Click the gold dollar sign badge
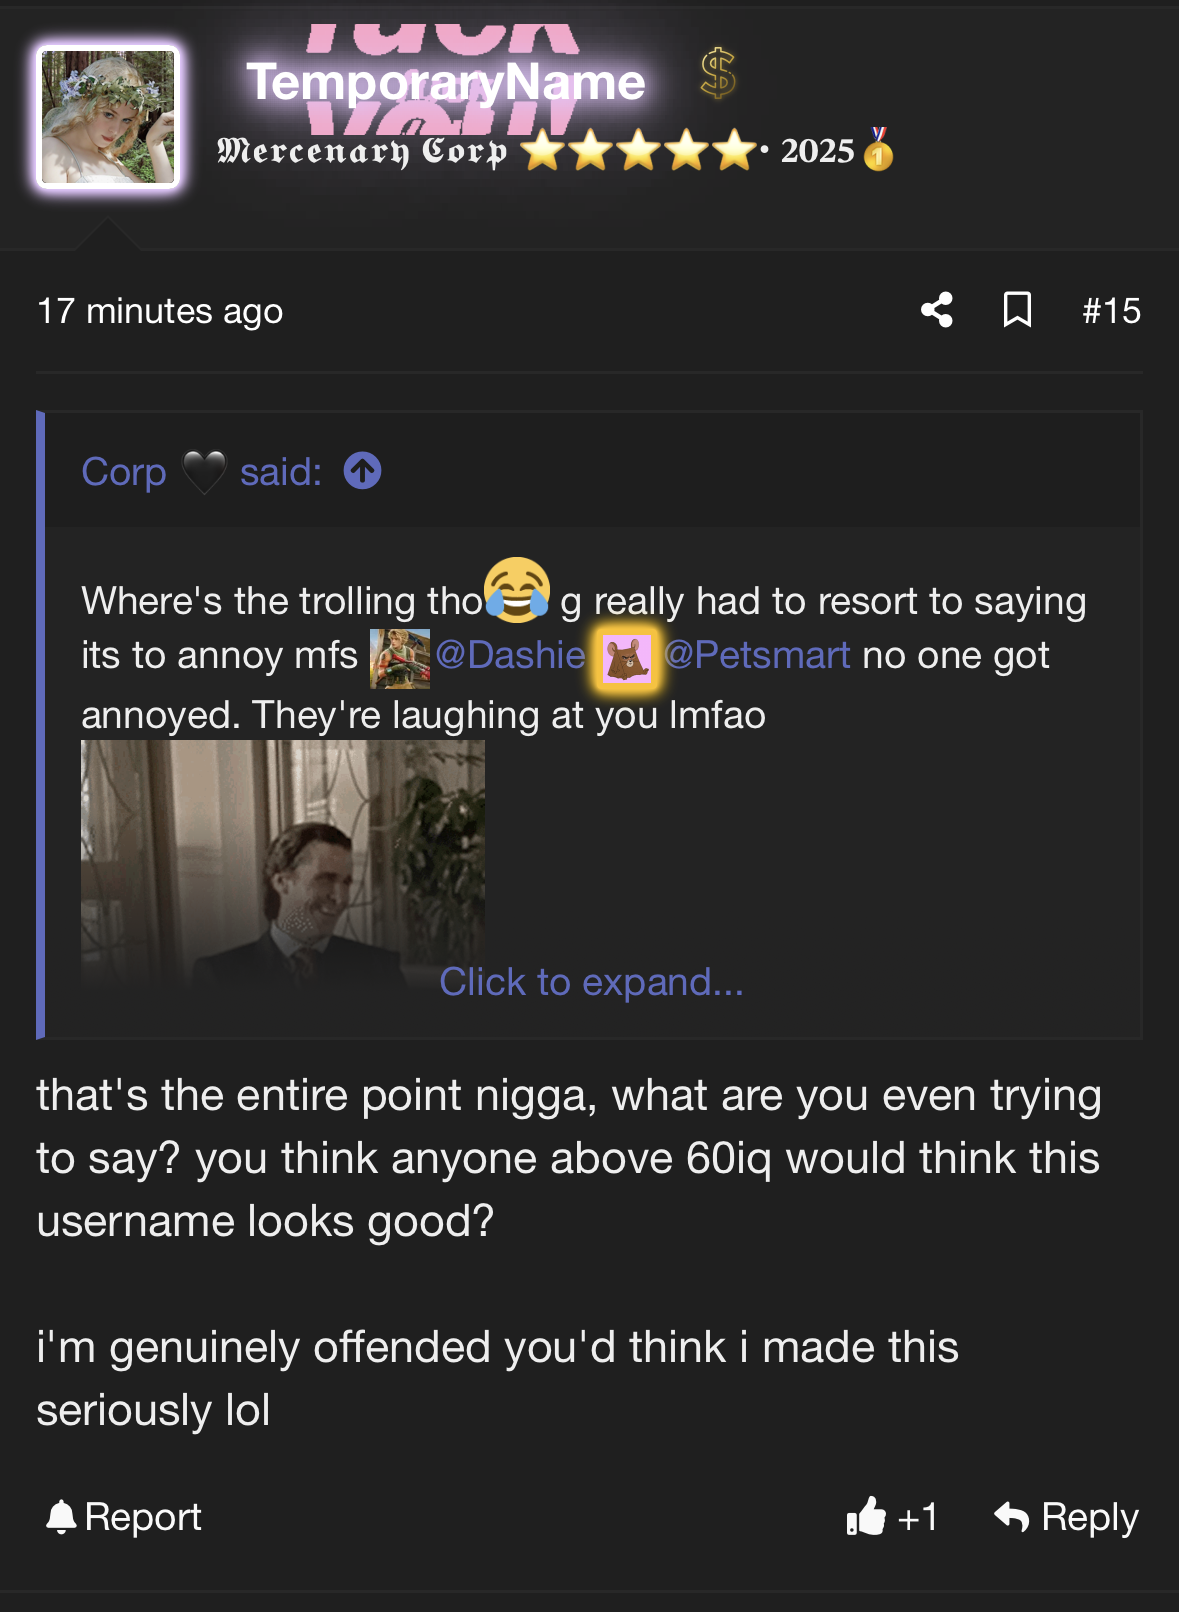This screenshot has width=1179, height=1612. (x=718, y=74)
